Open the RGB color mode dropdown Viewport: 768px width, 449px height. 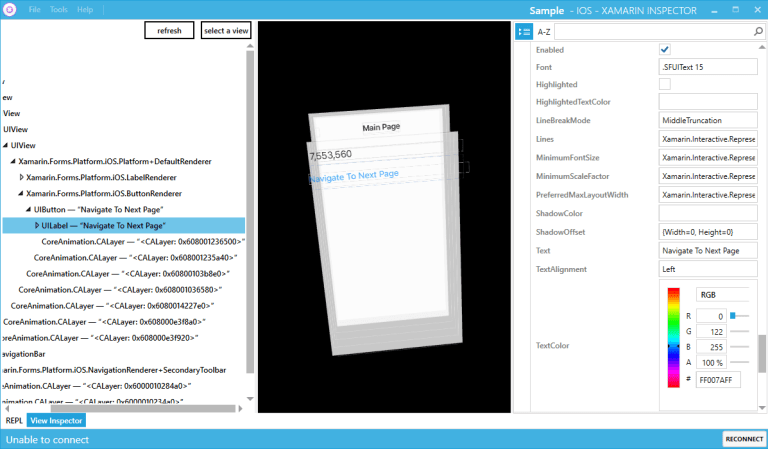click(x=722, y=295)
